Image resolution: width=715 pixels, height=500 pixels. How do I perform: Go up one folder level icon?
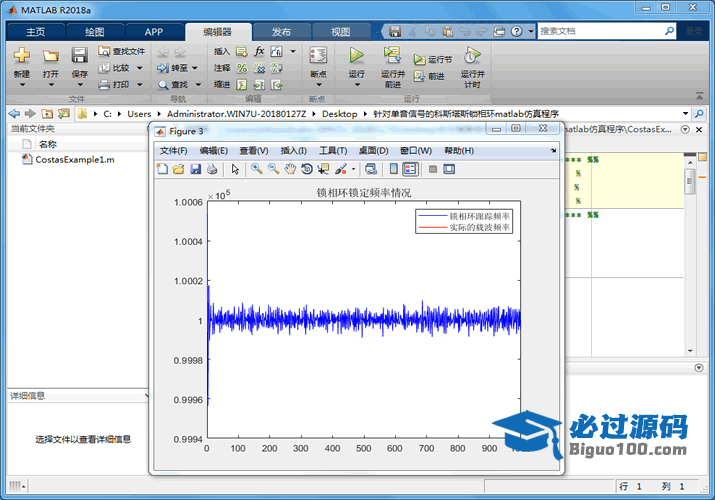point(47,113)
